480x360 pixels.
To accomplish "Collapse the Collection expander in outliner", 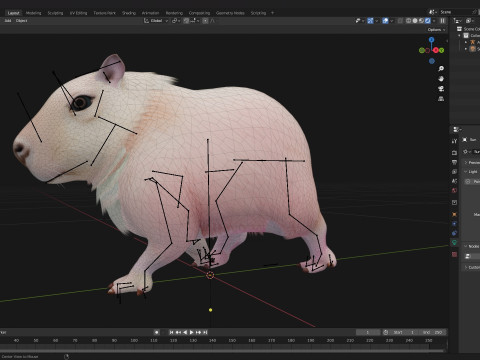I will click(x=459, y=36).
